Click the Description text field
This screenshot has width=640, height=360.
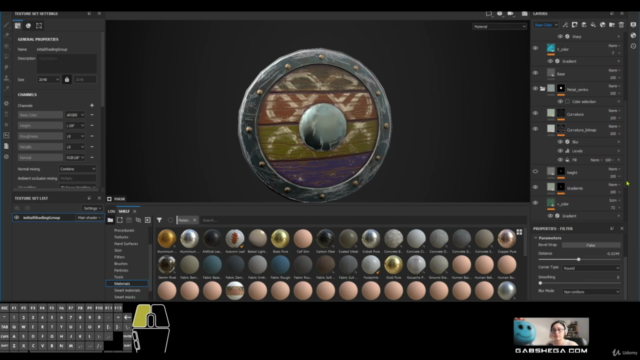67,64
